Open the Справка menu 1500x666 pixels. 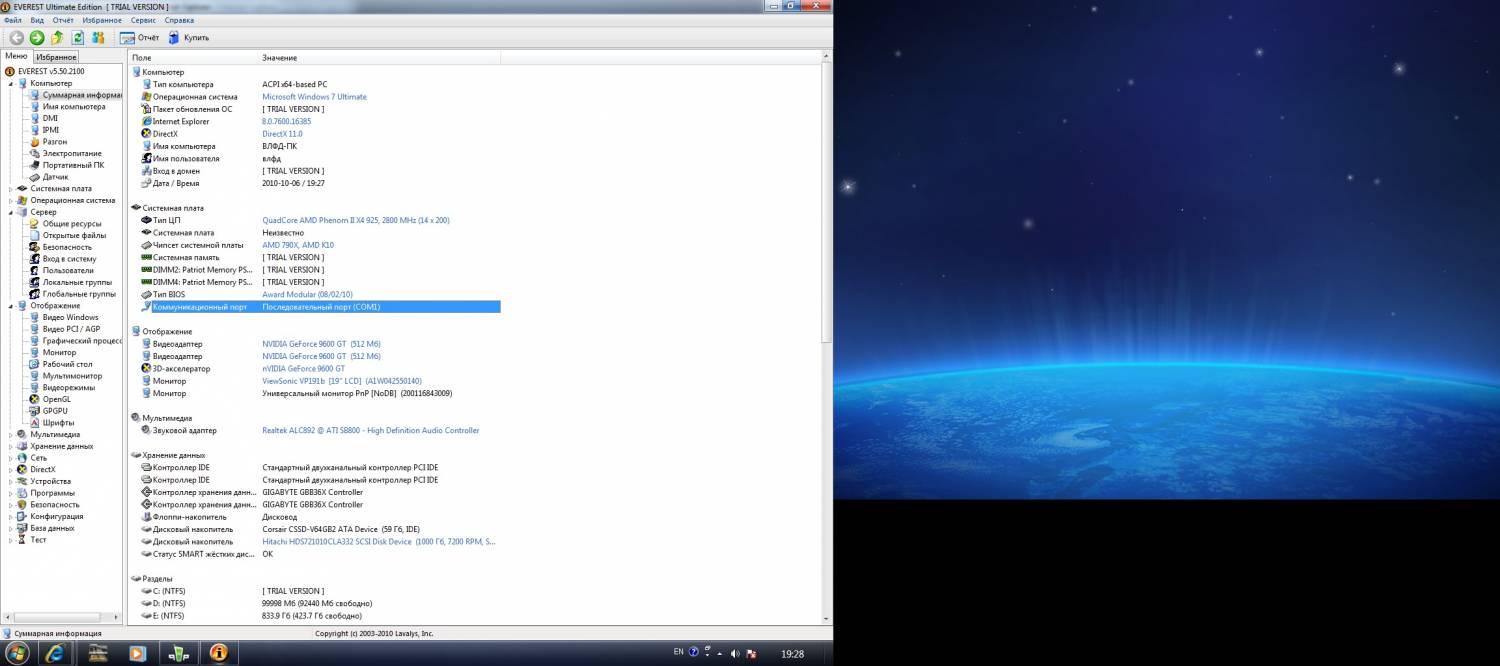click(x=179, y=20)
